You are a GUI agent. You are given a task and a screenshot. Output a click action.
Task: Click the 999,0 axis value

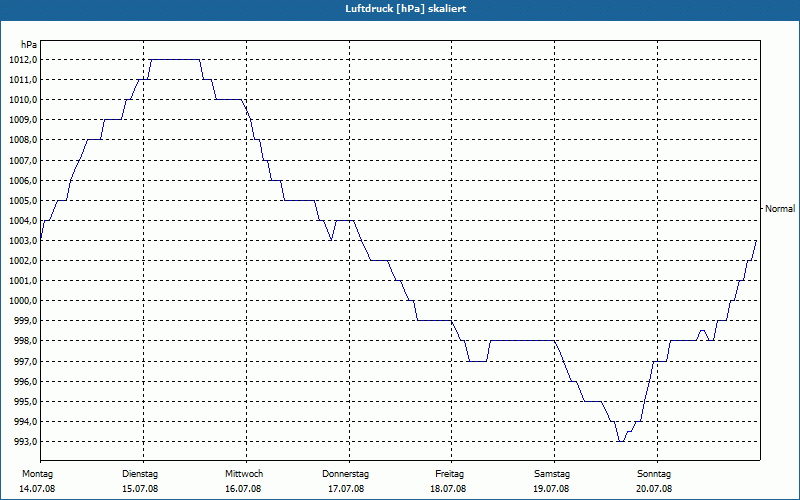26,321
